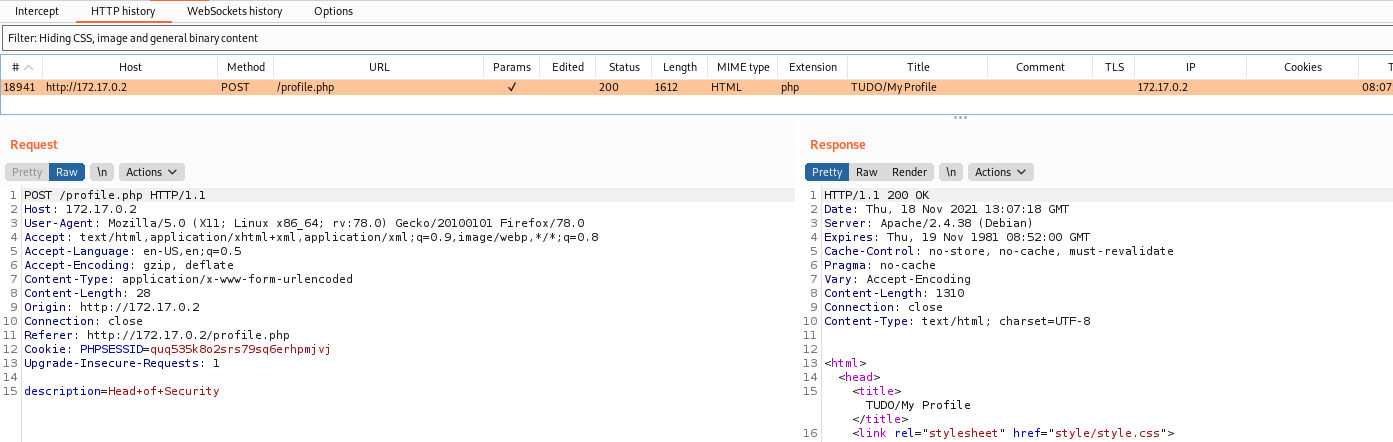Sort by Method column header
This screenshot has width=1393, height=442.
click(x=245, y=67)
